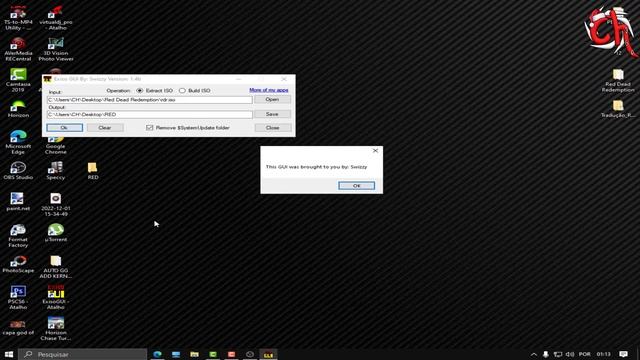Show hidden system tray icons chevron
Viewport: 640px width, 360px height.
(x=533, y=354)
